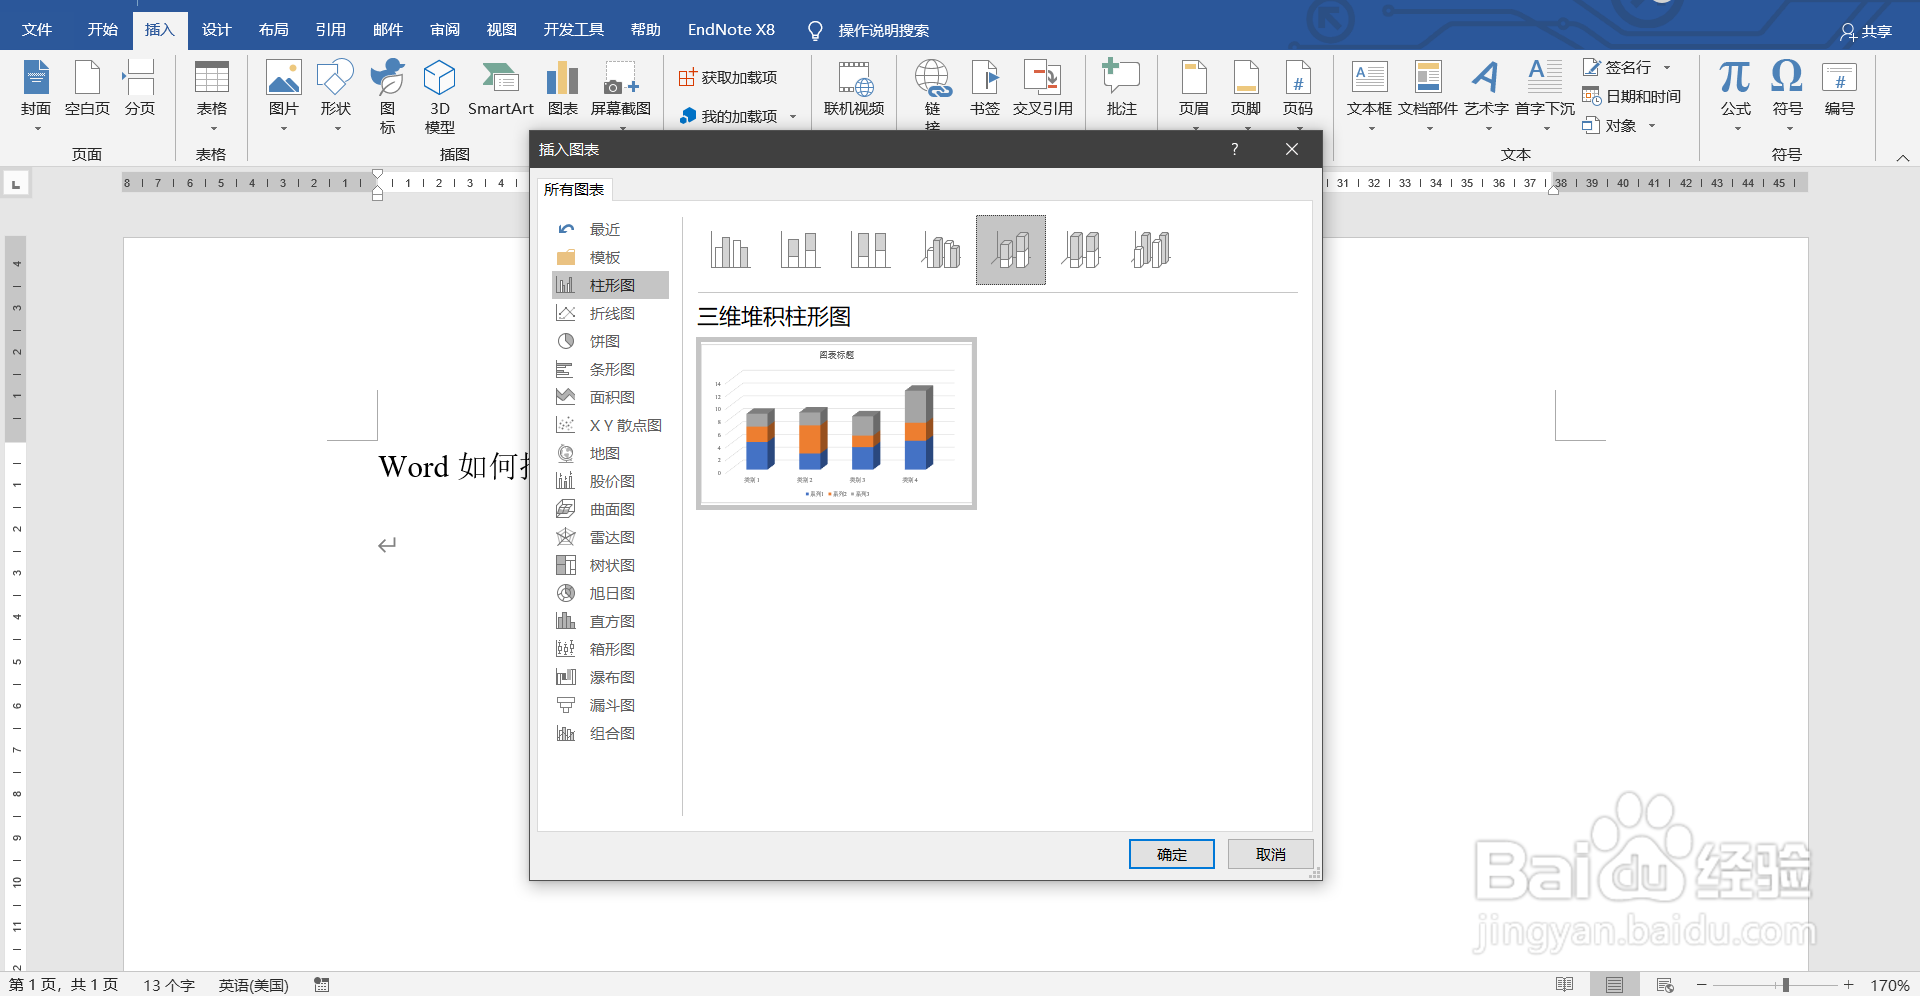Choose 模板 in chart category list
The height and width of the screenshot is (996, 1920).
[x=610, y=257]
